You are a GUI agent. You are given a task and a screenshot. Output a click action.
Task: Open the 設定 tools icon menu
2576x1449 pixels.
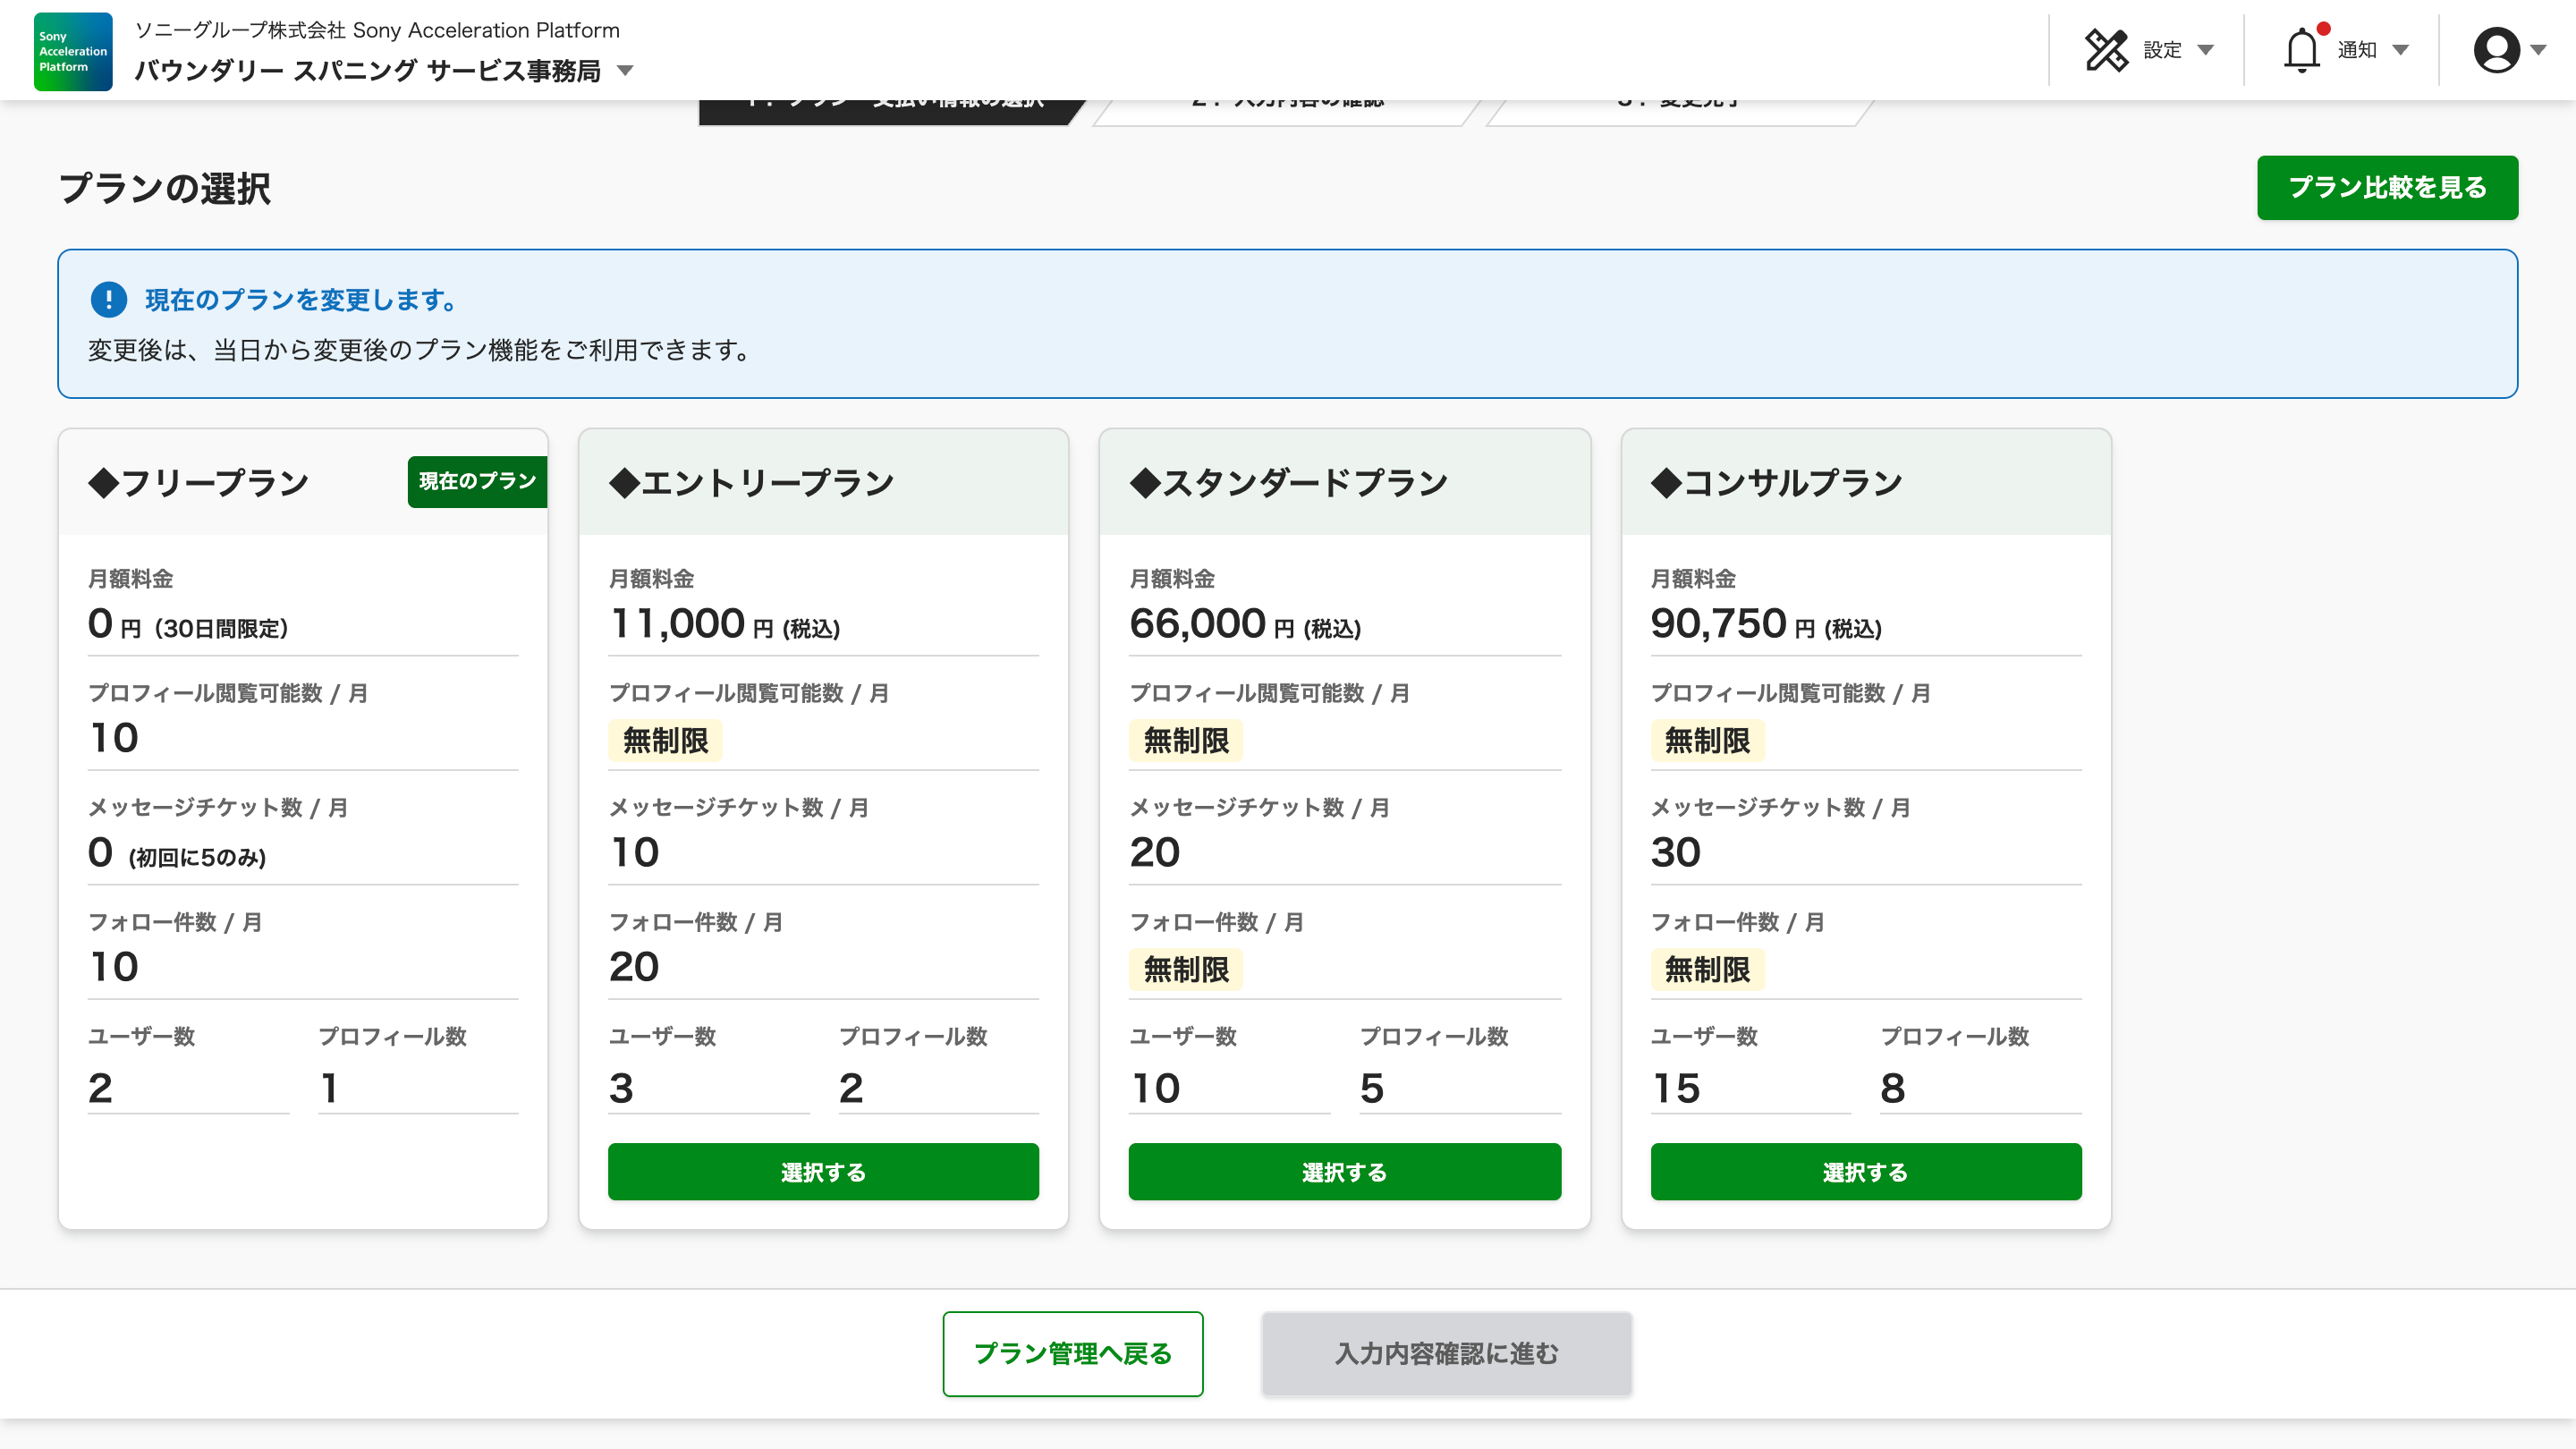pyautogui.click(x=2108, y=49)
